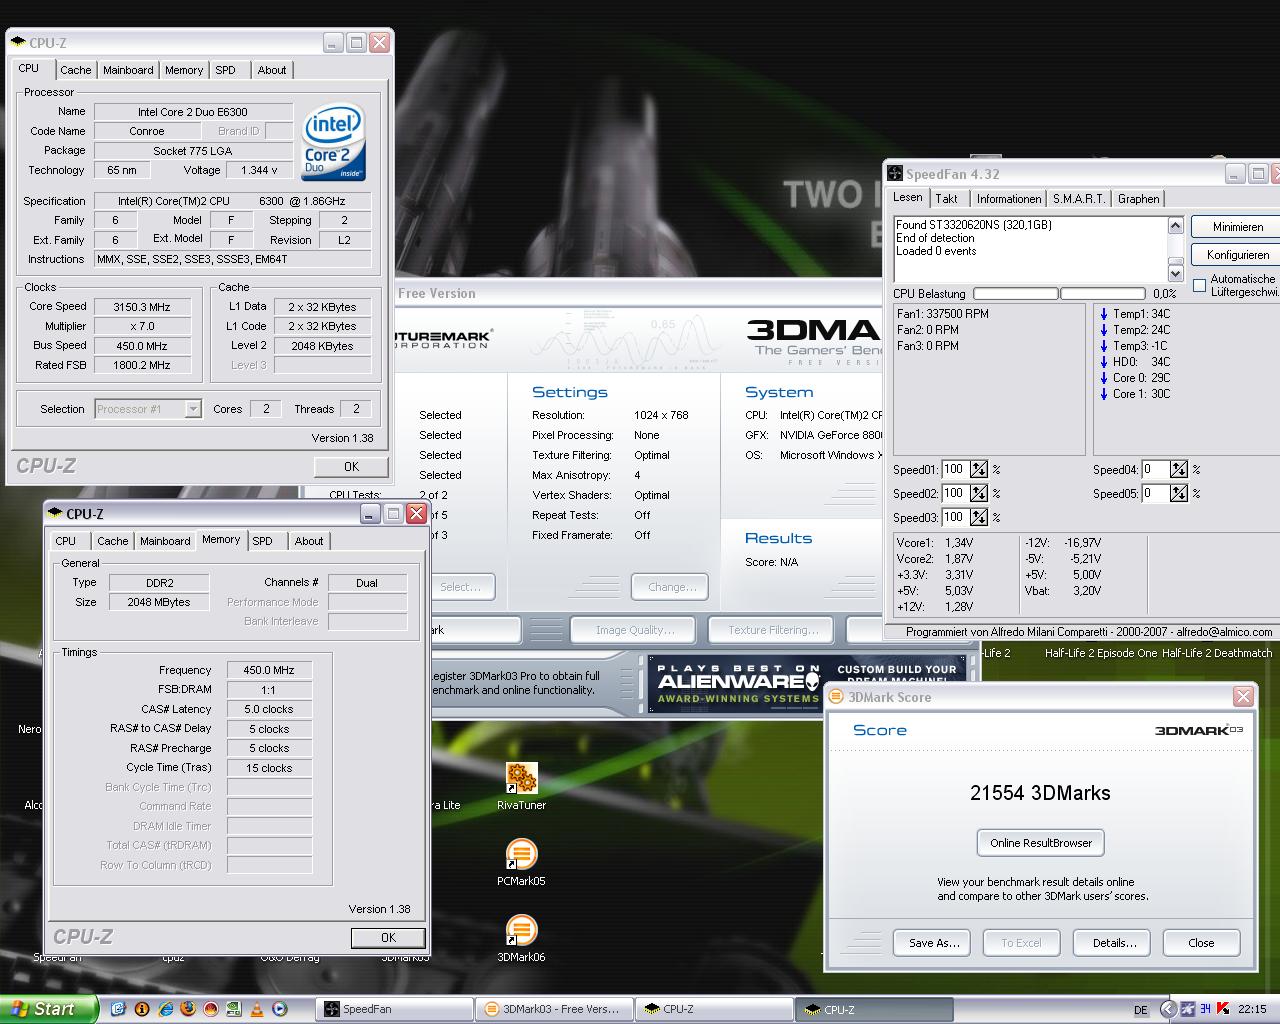Click SpeedFan title bar fan icon
The width and height of the screenshot is (1280, 1024).
(x=895, y=174)
